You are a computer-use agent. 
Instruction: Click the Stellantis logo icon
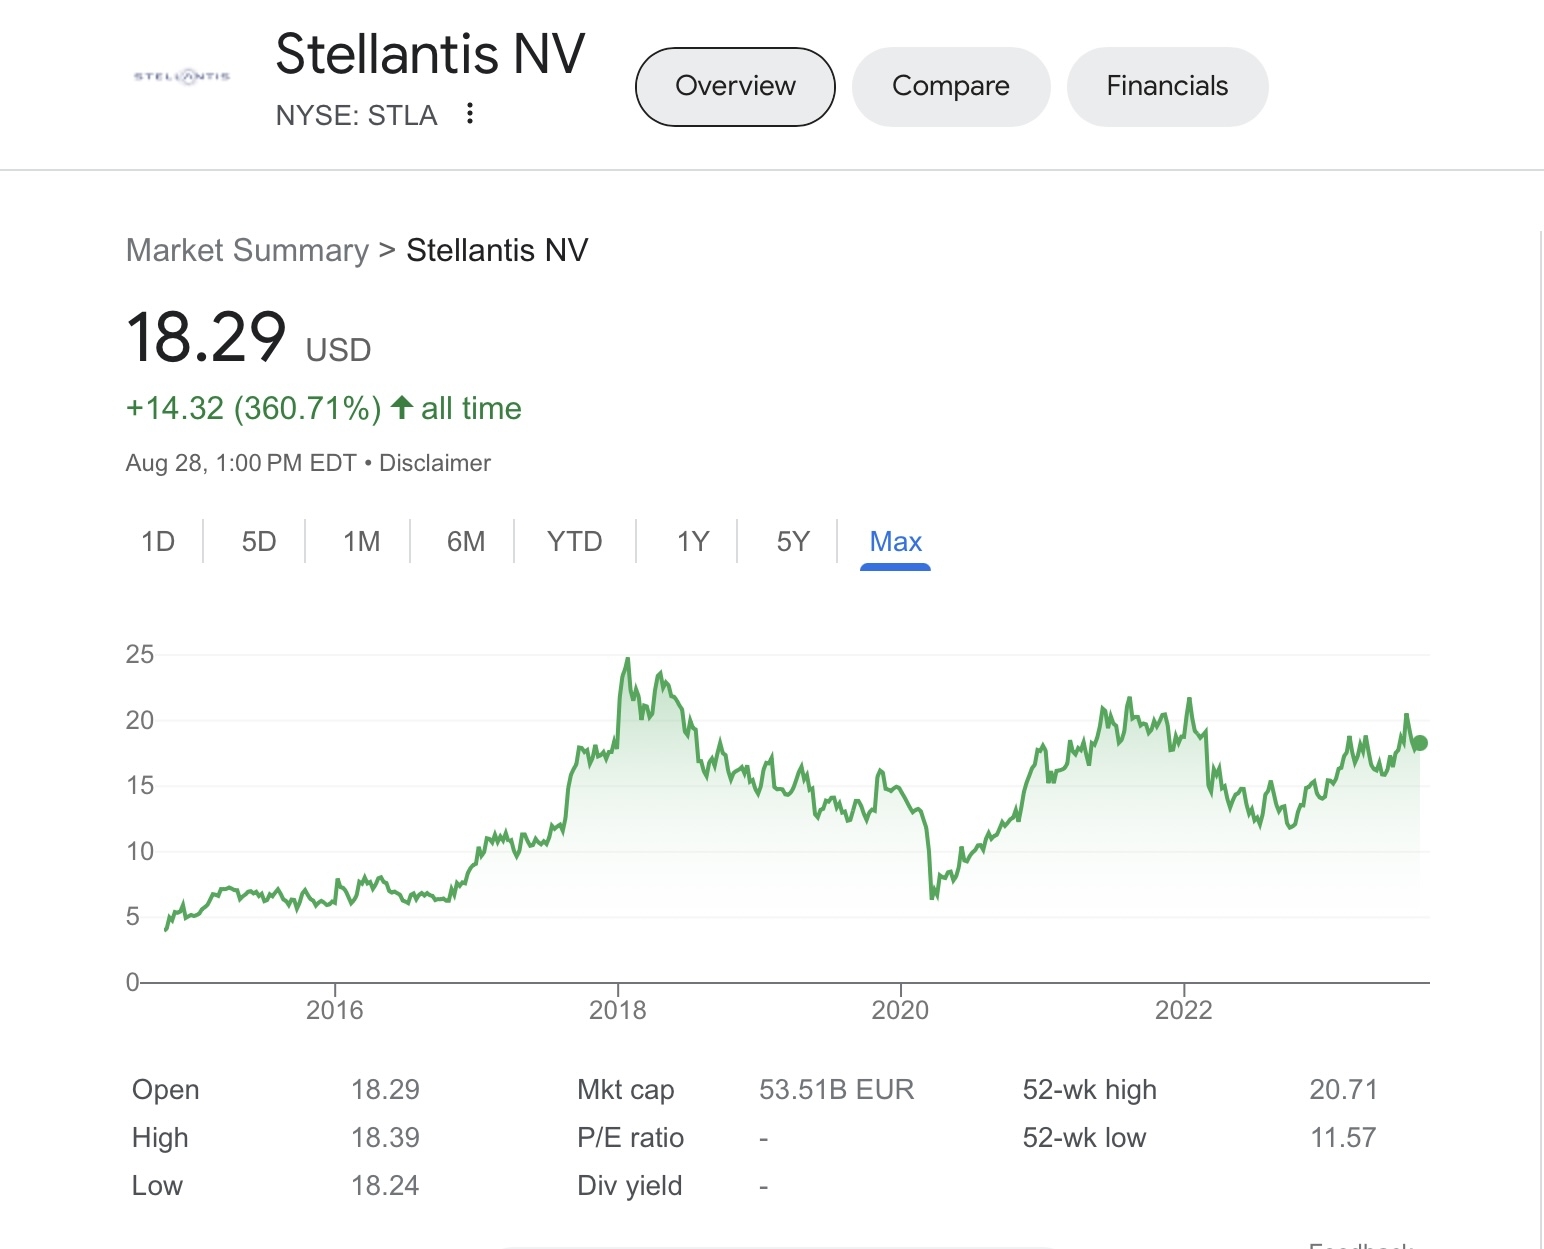[182, 77]
